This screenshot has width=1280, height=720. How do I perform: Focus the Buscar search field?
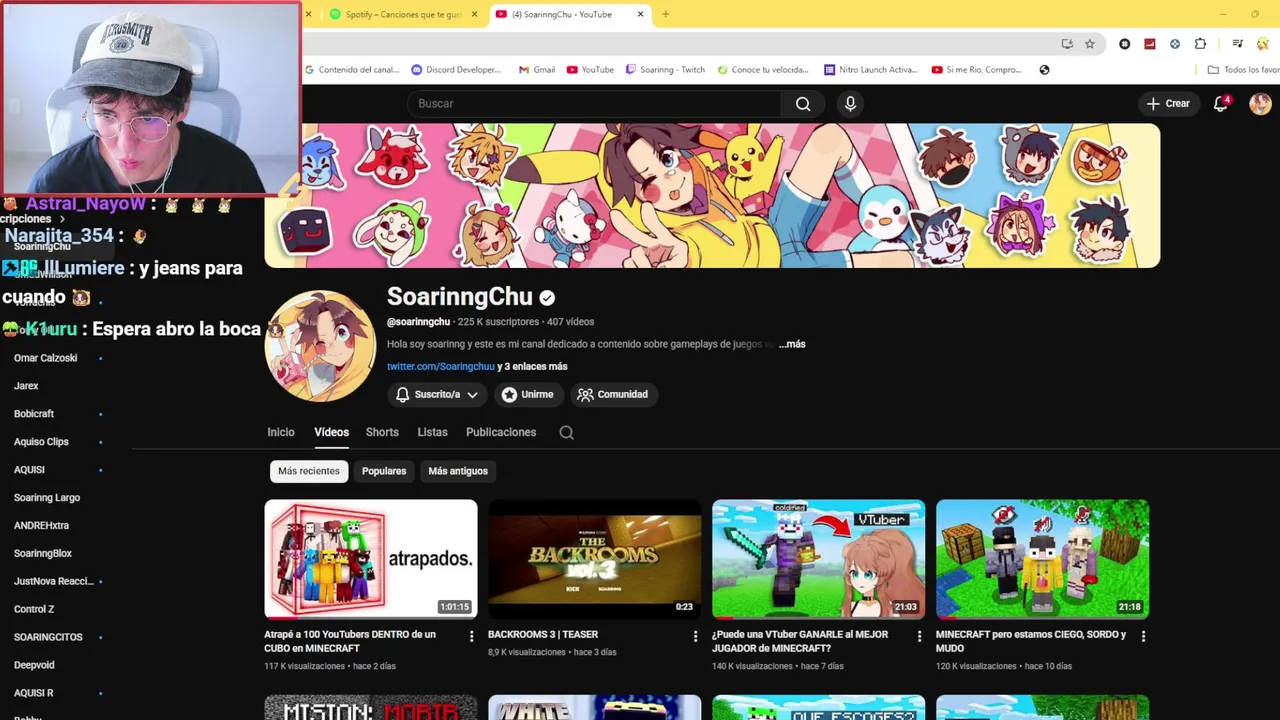(594, 104)
